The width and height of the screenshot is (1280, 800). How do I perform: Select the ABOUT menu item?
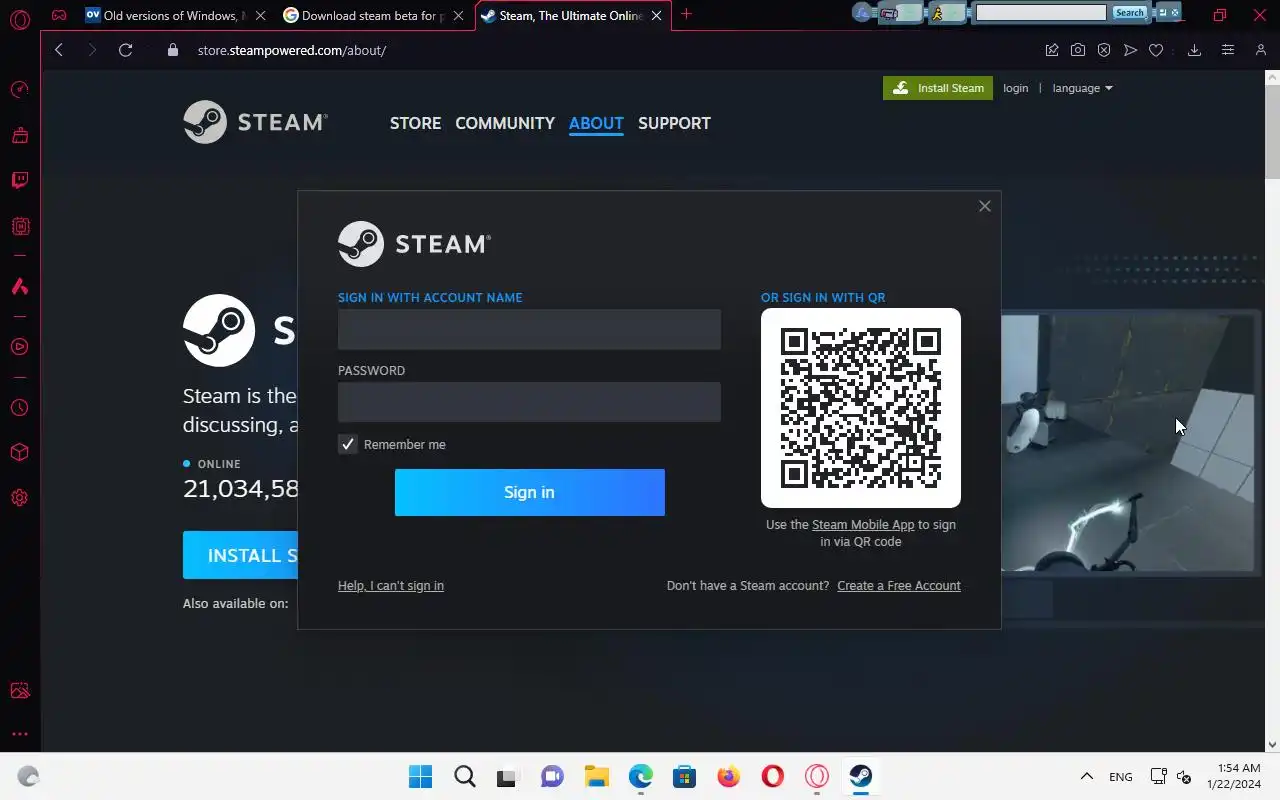point(596,123)
